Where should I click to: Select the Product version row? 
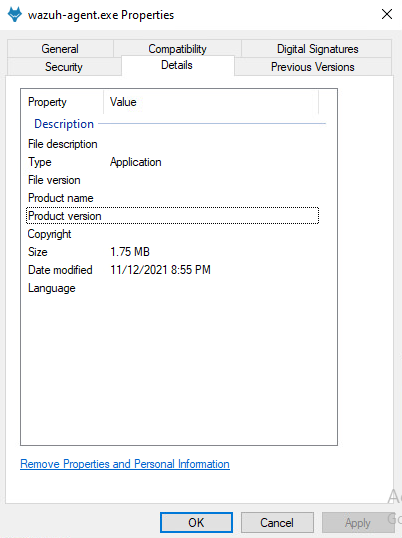pyautogui.click(x=173, y=216)
